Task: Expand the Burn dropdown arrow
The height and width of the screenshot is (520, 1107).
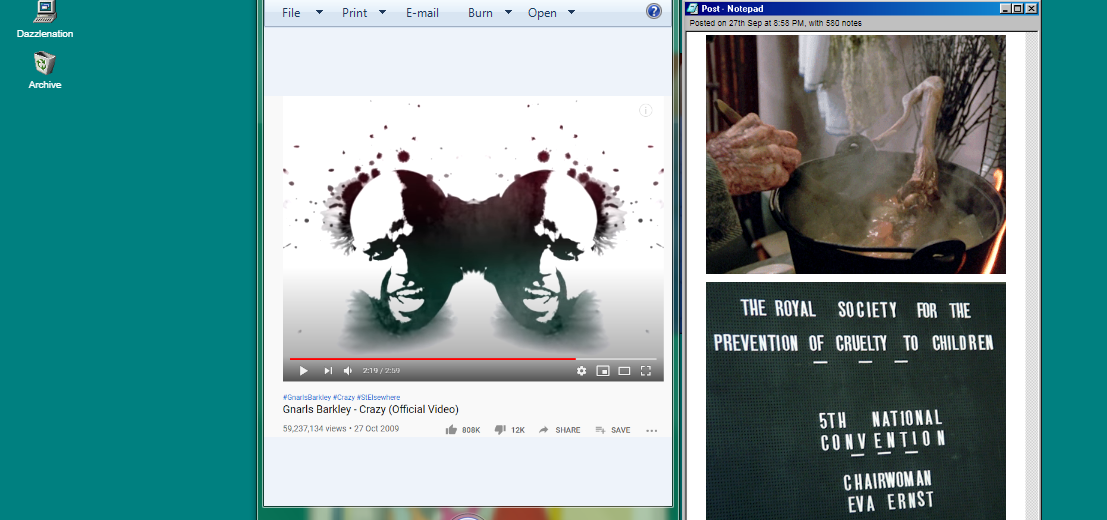Action: [508, 12]
